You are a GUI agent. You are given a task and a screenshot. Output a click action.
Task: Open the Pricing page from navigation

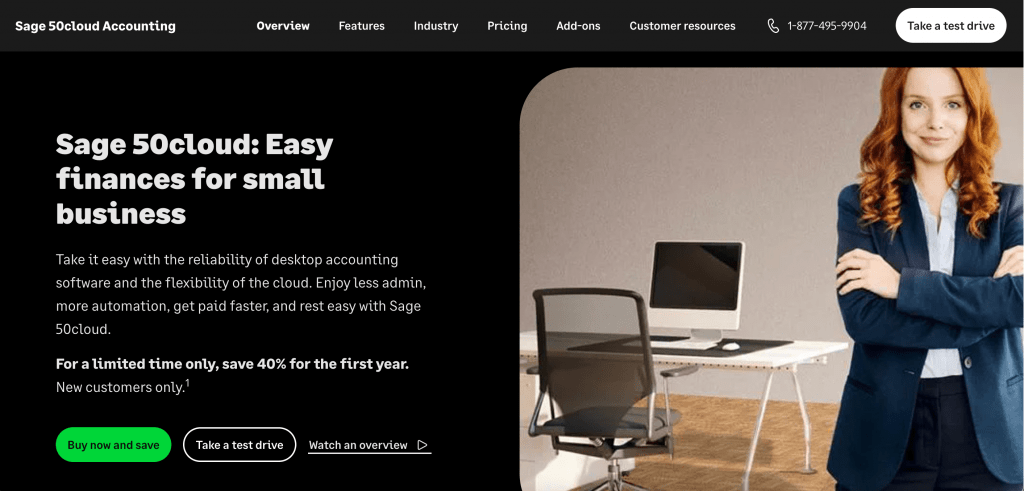(507, 26)
